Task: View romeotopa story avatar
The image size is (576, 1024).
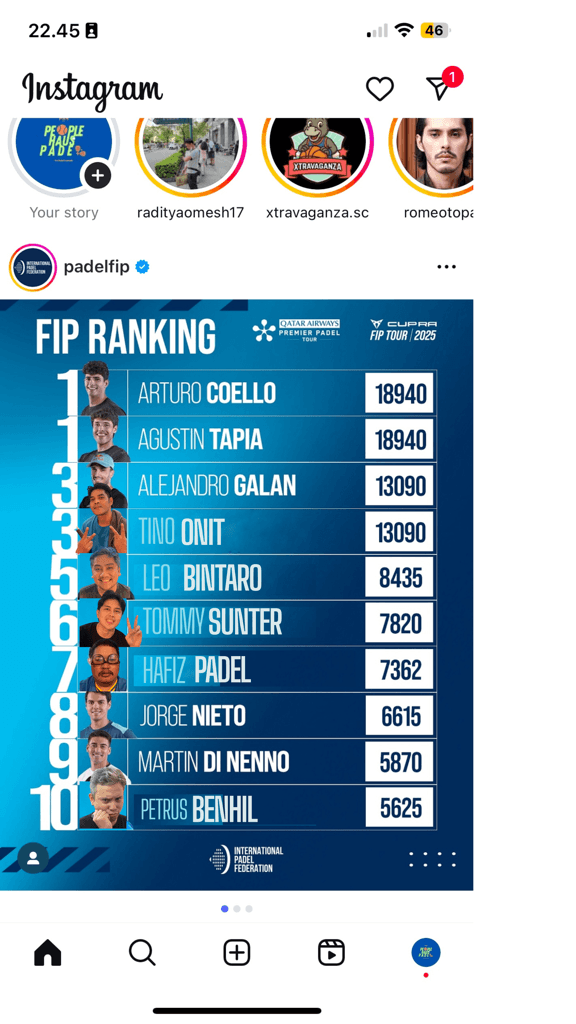Action: tap(432, 155)
